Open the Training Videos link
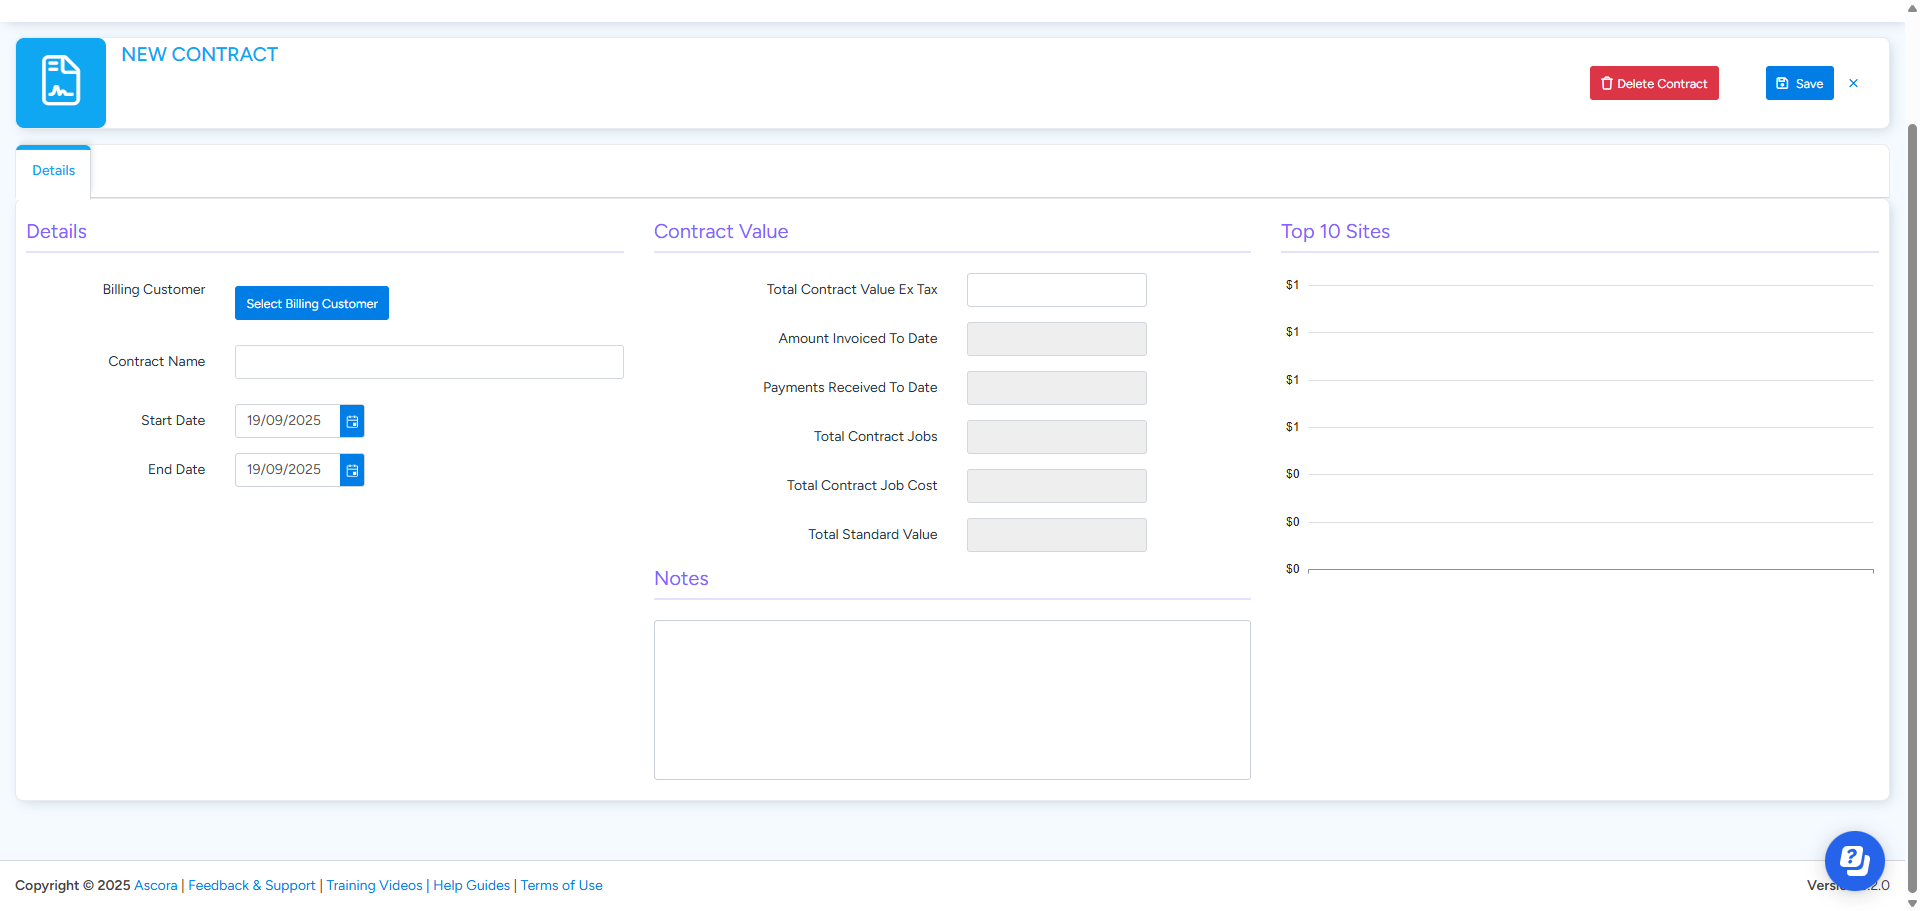1920x911 pixels. 374,886
